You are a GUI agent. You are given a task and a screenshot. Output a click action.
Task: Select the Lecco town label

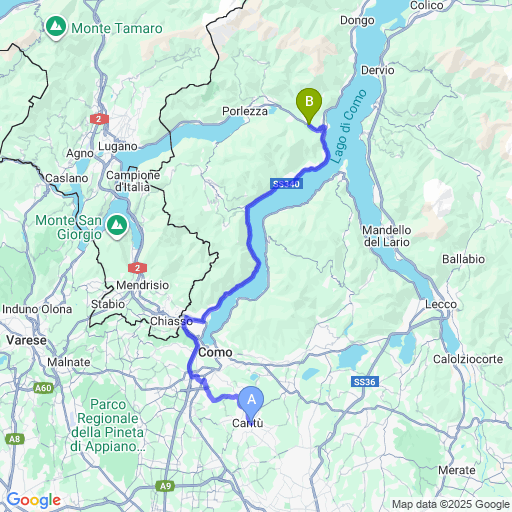point(441,304)
